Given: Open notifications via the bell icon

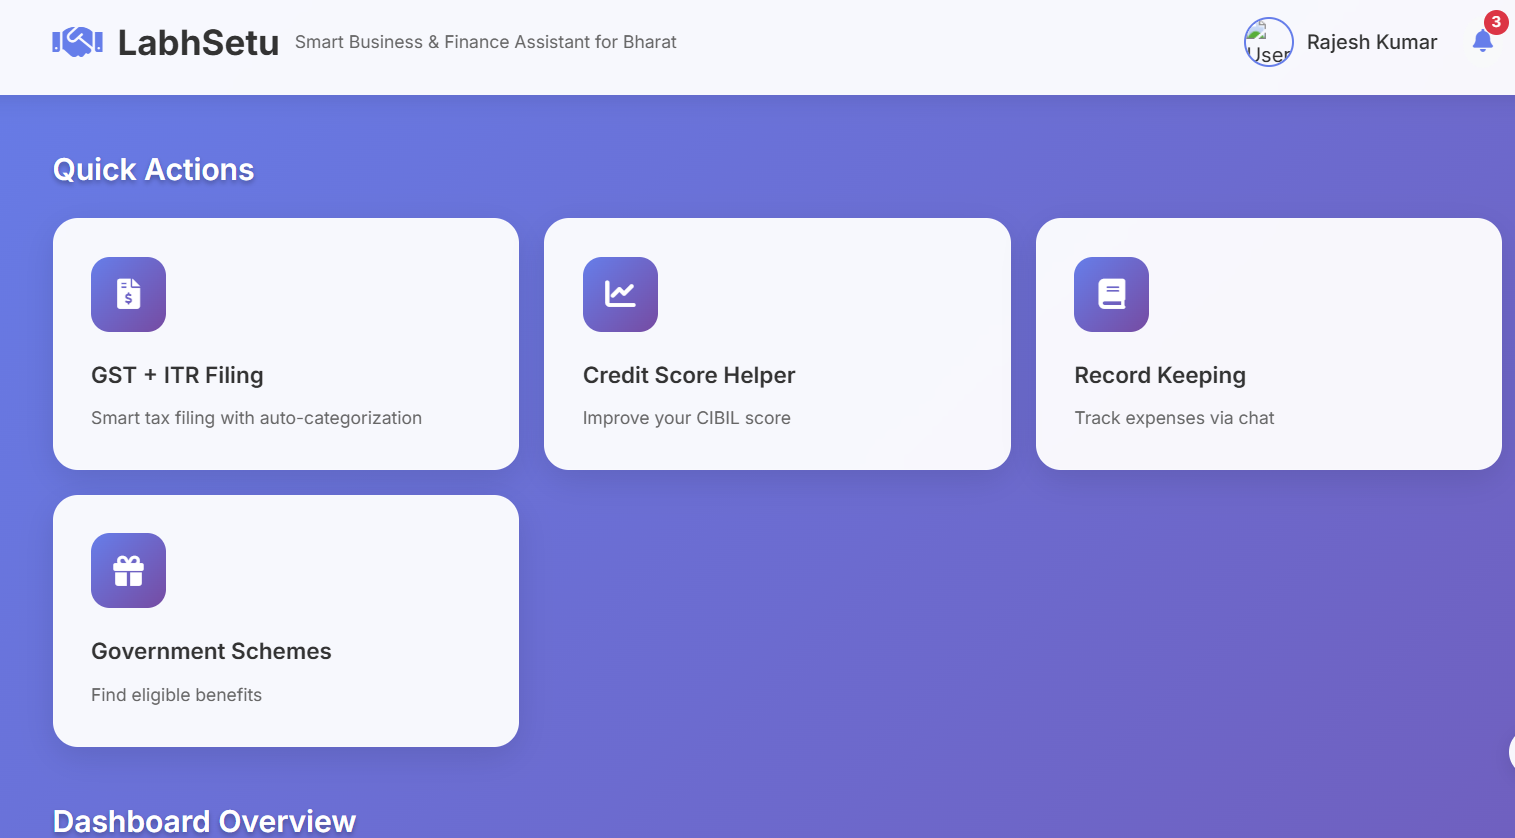Looking at the screenshot, I should (1482, 41).
